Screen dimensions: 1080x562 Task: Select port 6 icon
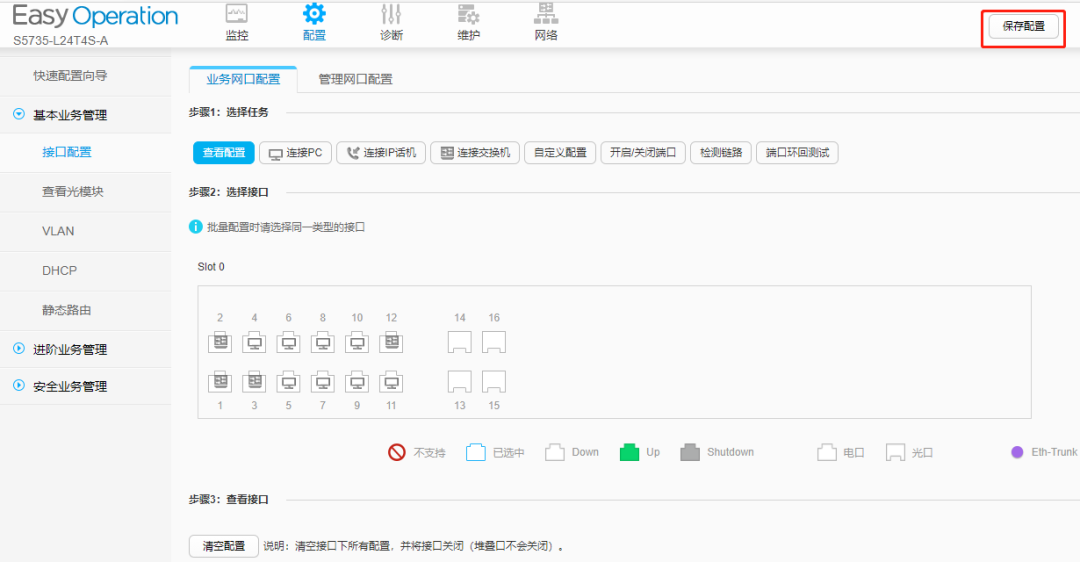coord(289,342)
